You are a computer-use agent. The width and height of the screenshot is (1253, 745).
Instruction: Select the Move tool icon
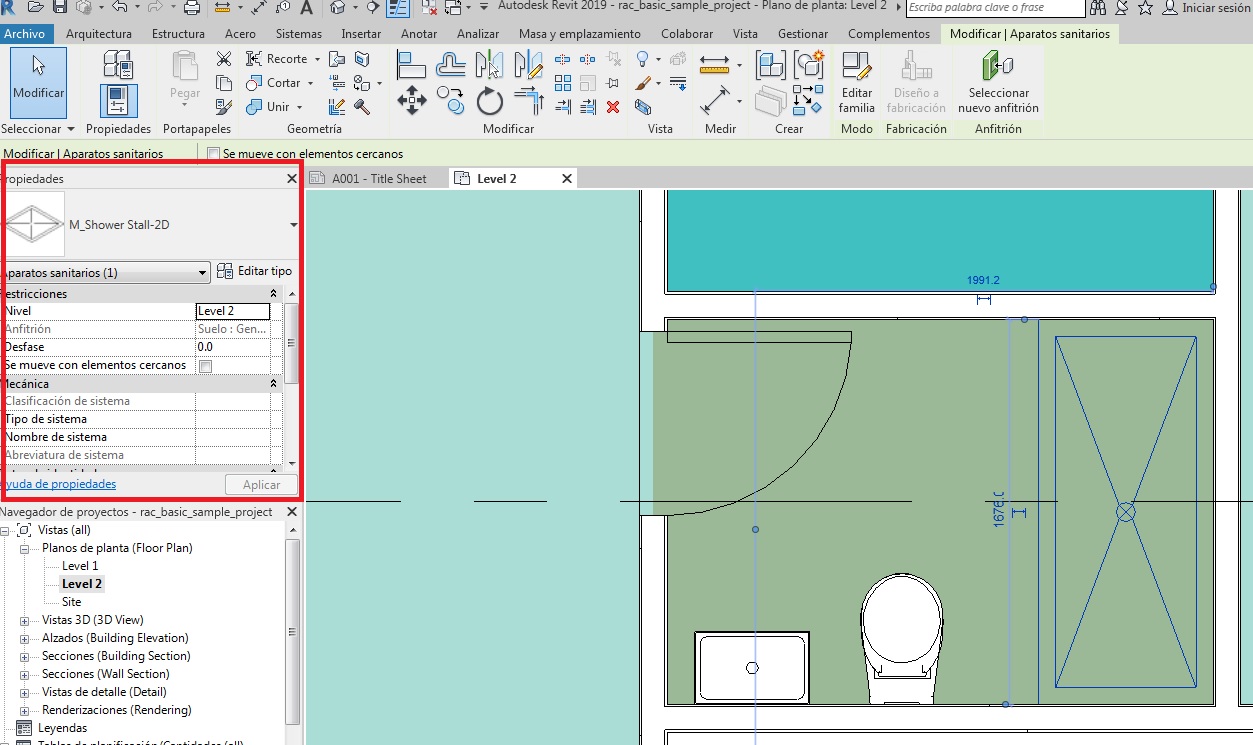point(412,101)
